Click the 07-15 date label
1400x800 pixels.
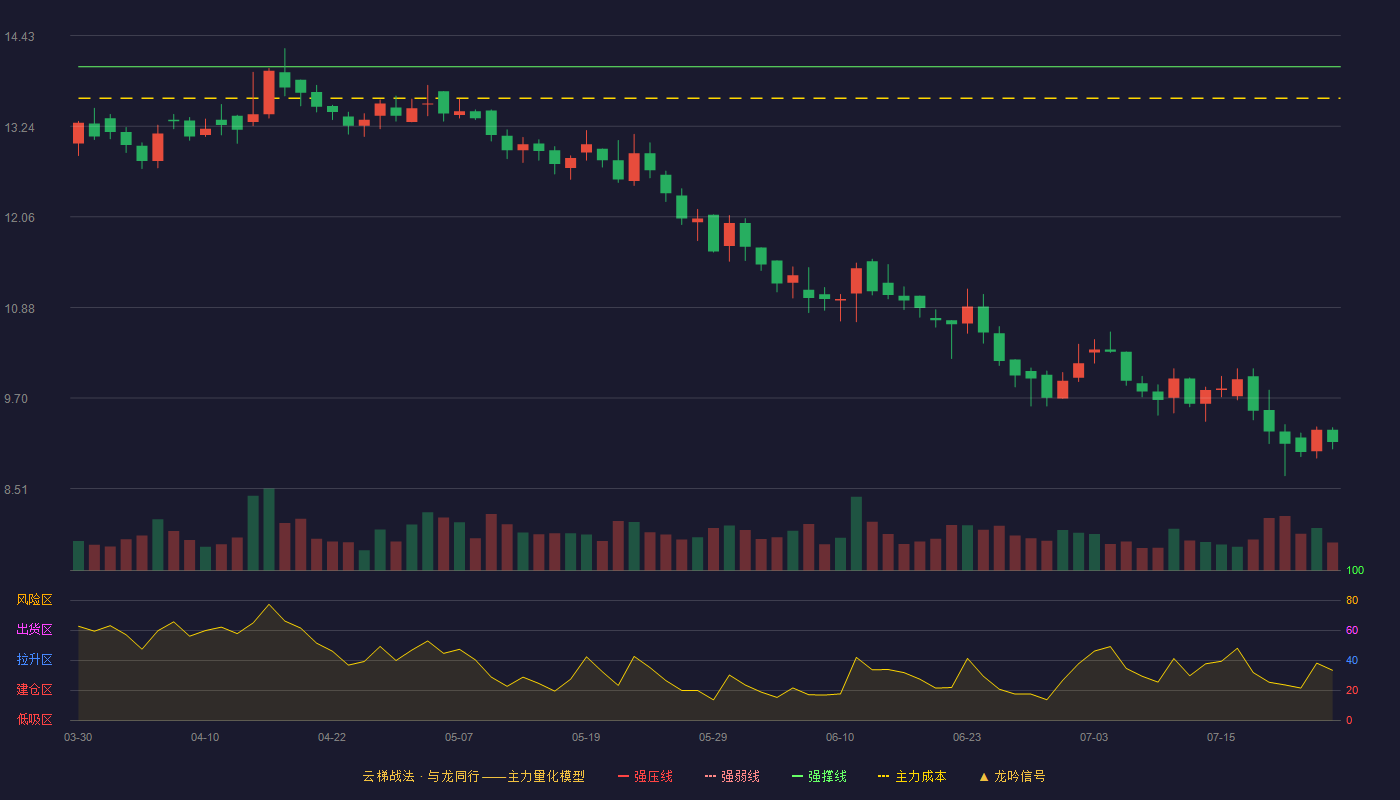pyautogui.click(x=1221, y=737)
